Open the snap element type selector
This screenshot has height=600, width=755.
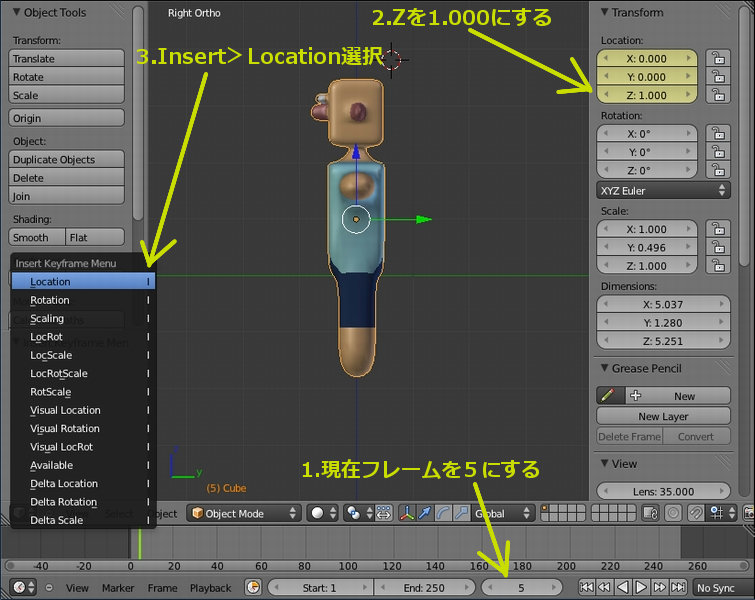tap(722, 513)
